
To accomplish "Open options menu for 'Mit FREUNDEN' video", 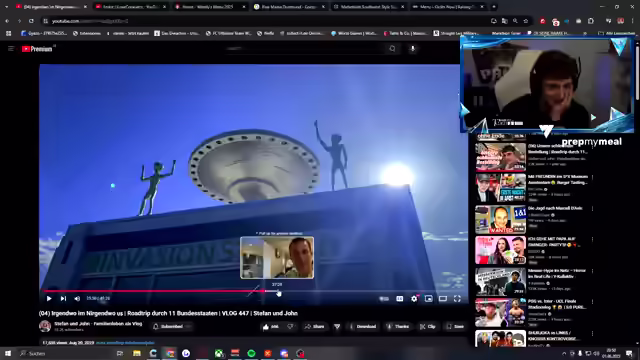I will point(592,177).
